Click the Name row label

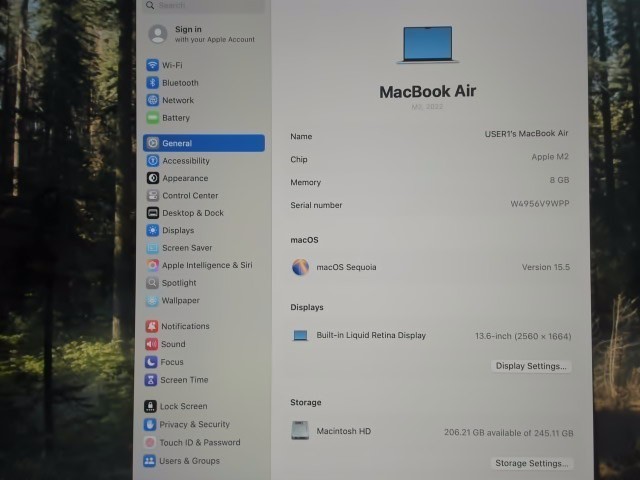pos(301,137)
